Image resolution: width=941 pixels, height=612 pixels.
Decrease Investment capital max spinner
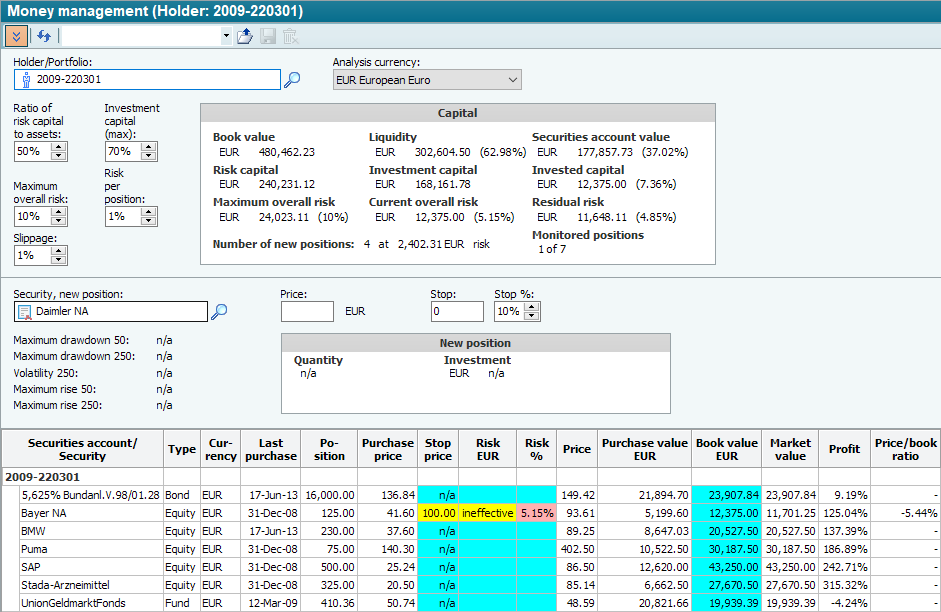(149, 156)
